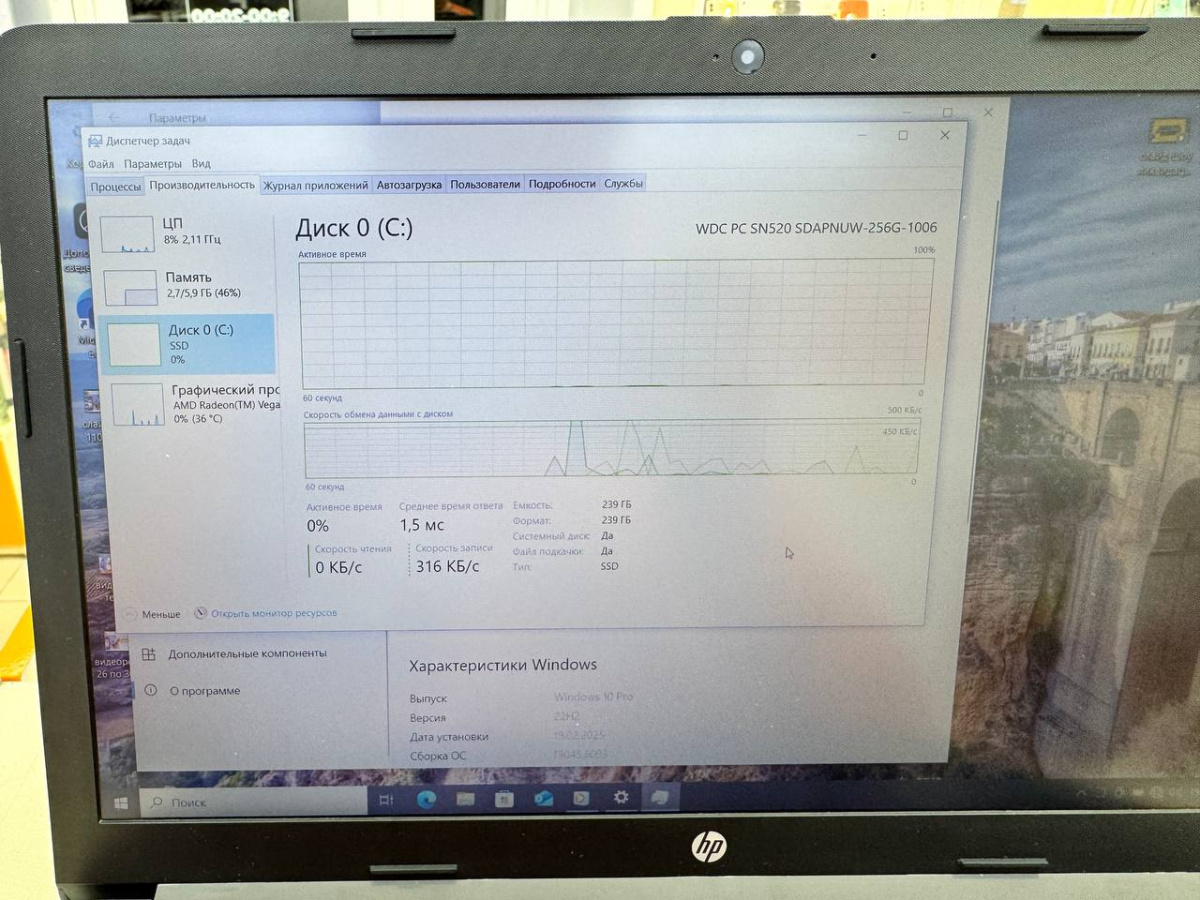The height and width of the screenshot is (900, 1200).
Task: Open the Mail app from the taskbar
Action: point(542,800)
